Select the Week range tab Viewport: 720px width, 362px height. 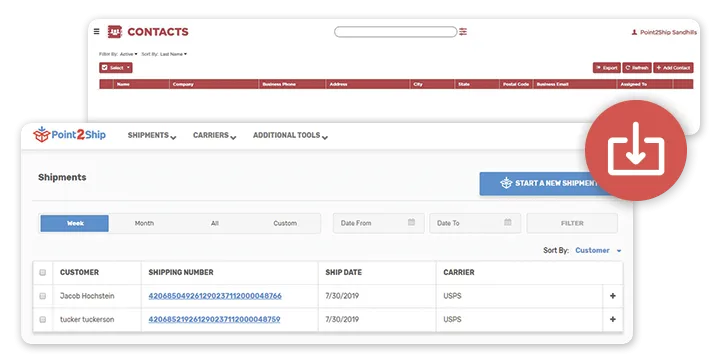pos(75,223)
